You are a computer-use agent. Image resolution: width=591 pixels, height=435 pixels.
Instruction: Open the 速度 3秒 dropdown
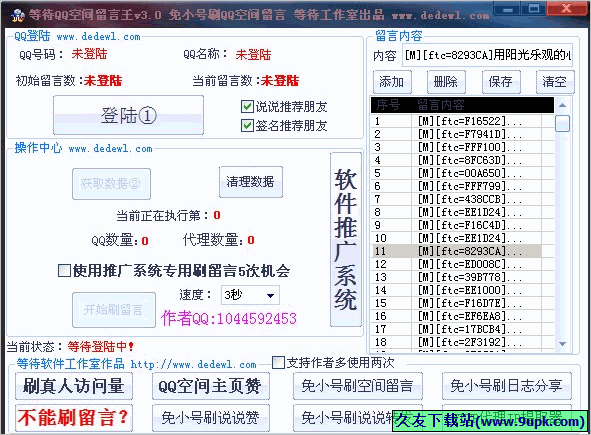(250, 295)
